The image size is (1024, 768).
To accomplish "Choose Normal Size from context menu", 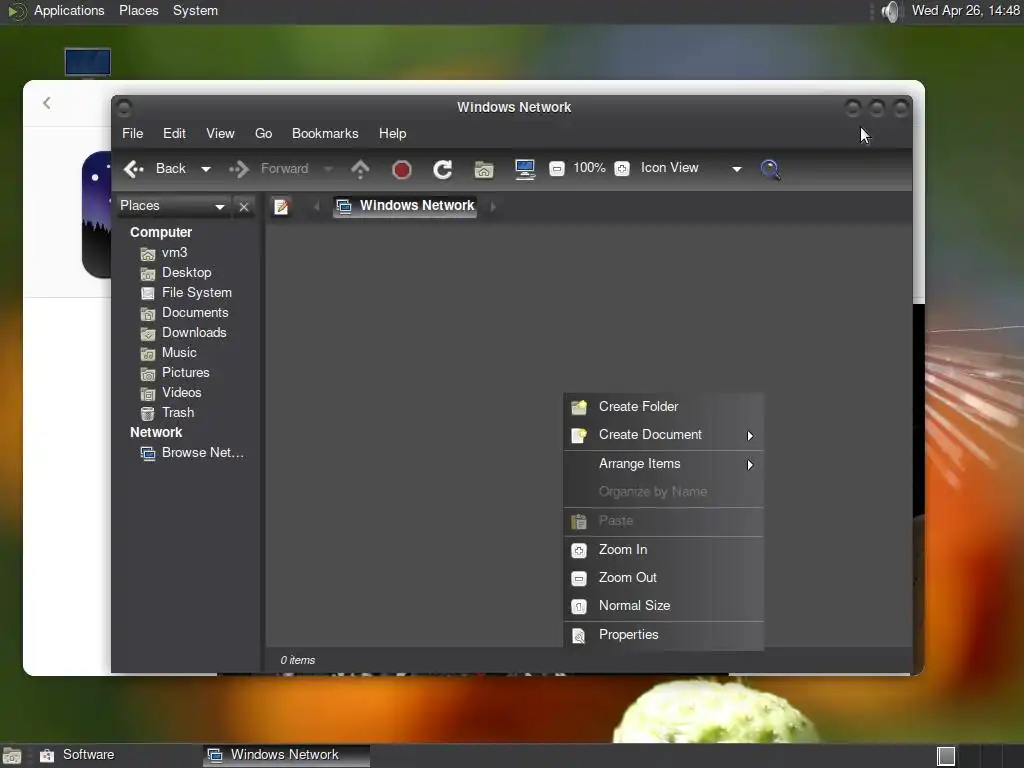I will pyautogui.click(x=664, y=606).
